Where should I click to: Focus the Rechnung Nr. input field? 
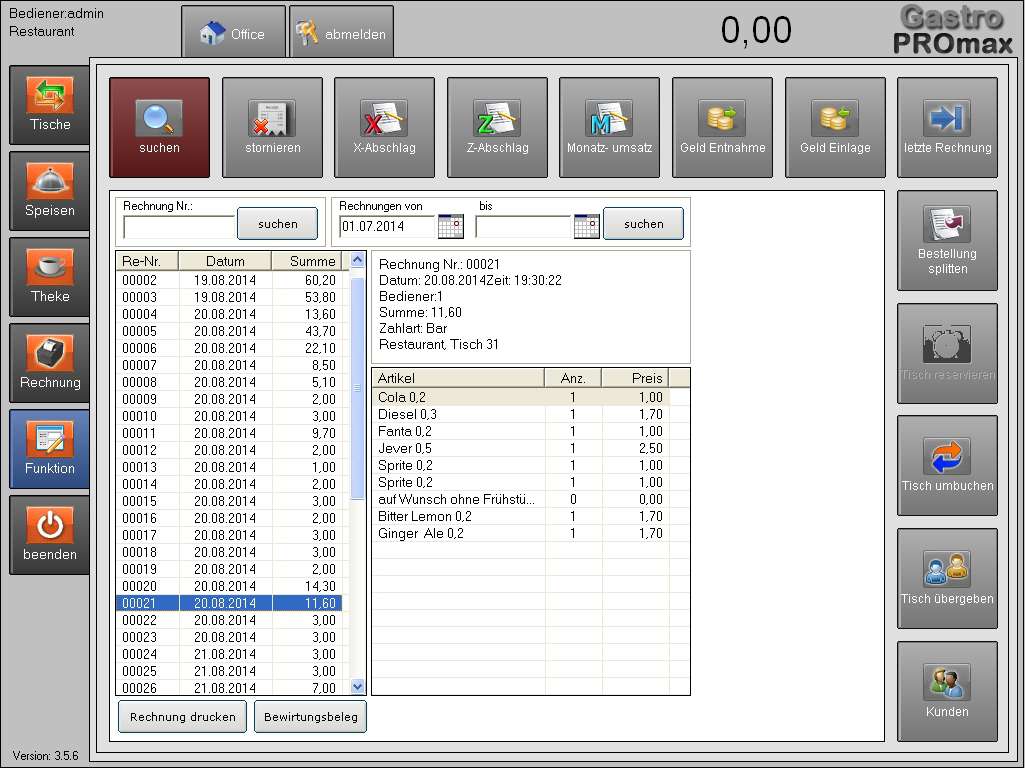tap(178, 227)
